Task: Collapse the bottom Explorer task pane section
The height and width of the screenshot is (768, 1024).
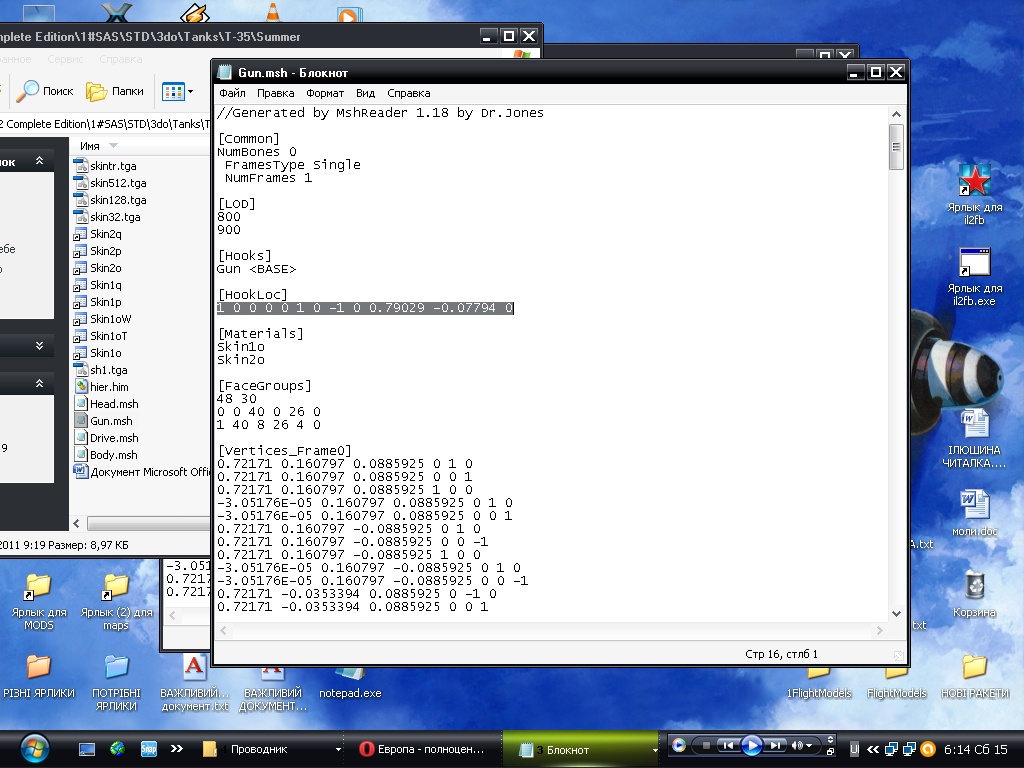Action: coord(39,384)
